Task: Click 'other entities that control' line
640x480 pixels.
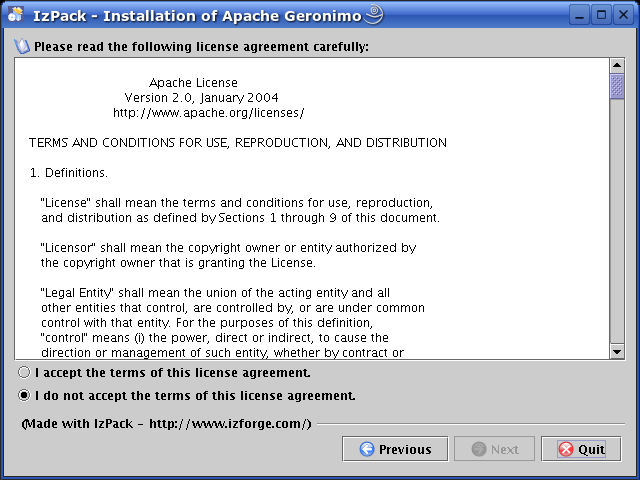Action: (x=233, y=307)
